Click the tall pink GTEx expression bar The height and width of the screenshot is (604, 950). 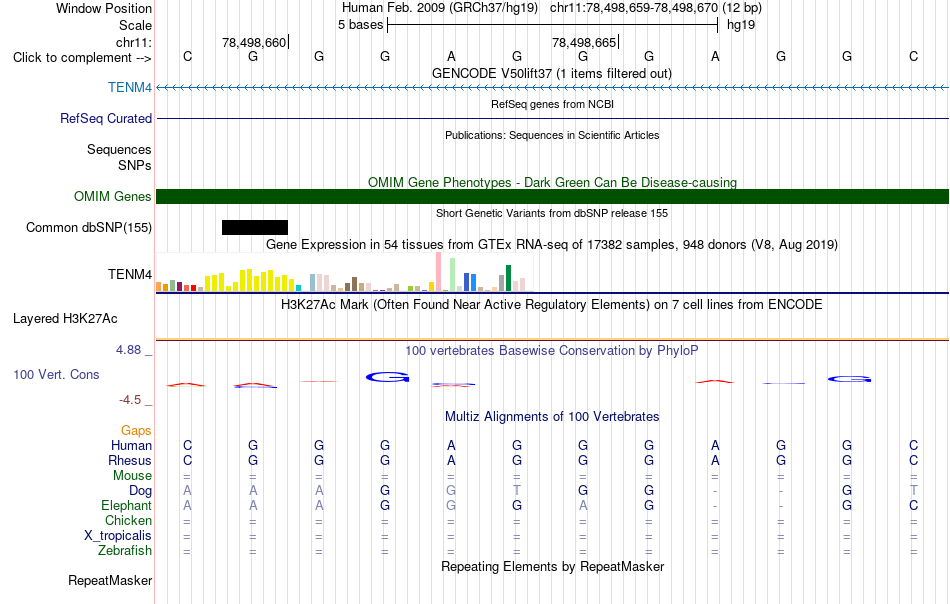point(438,272)
